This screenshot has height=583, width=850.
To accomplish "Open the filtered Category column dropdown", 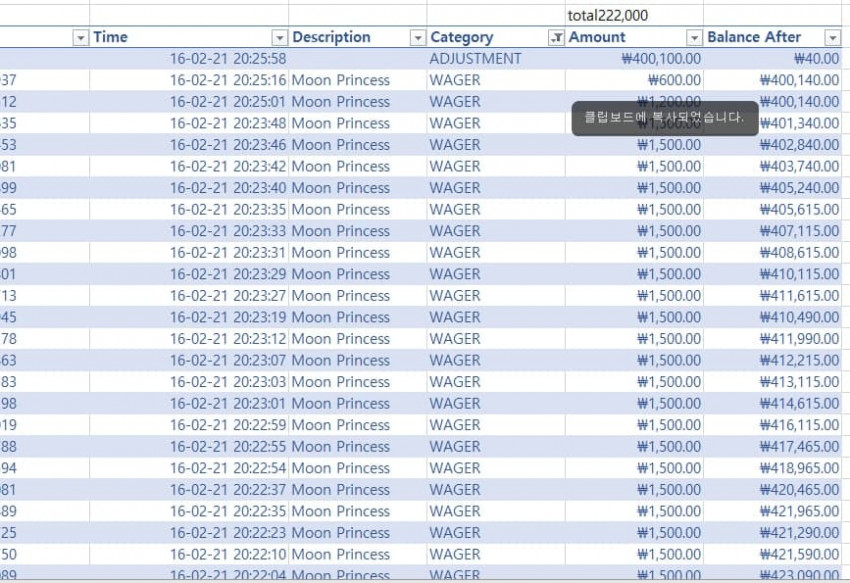I will coord(556,37).
